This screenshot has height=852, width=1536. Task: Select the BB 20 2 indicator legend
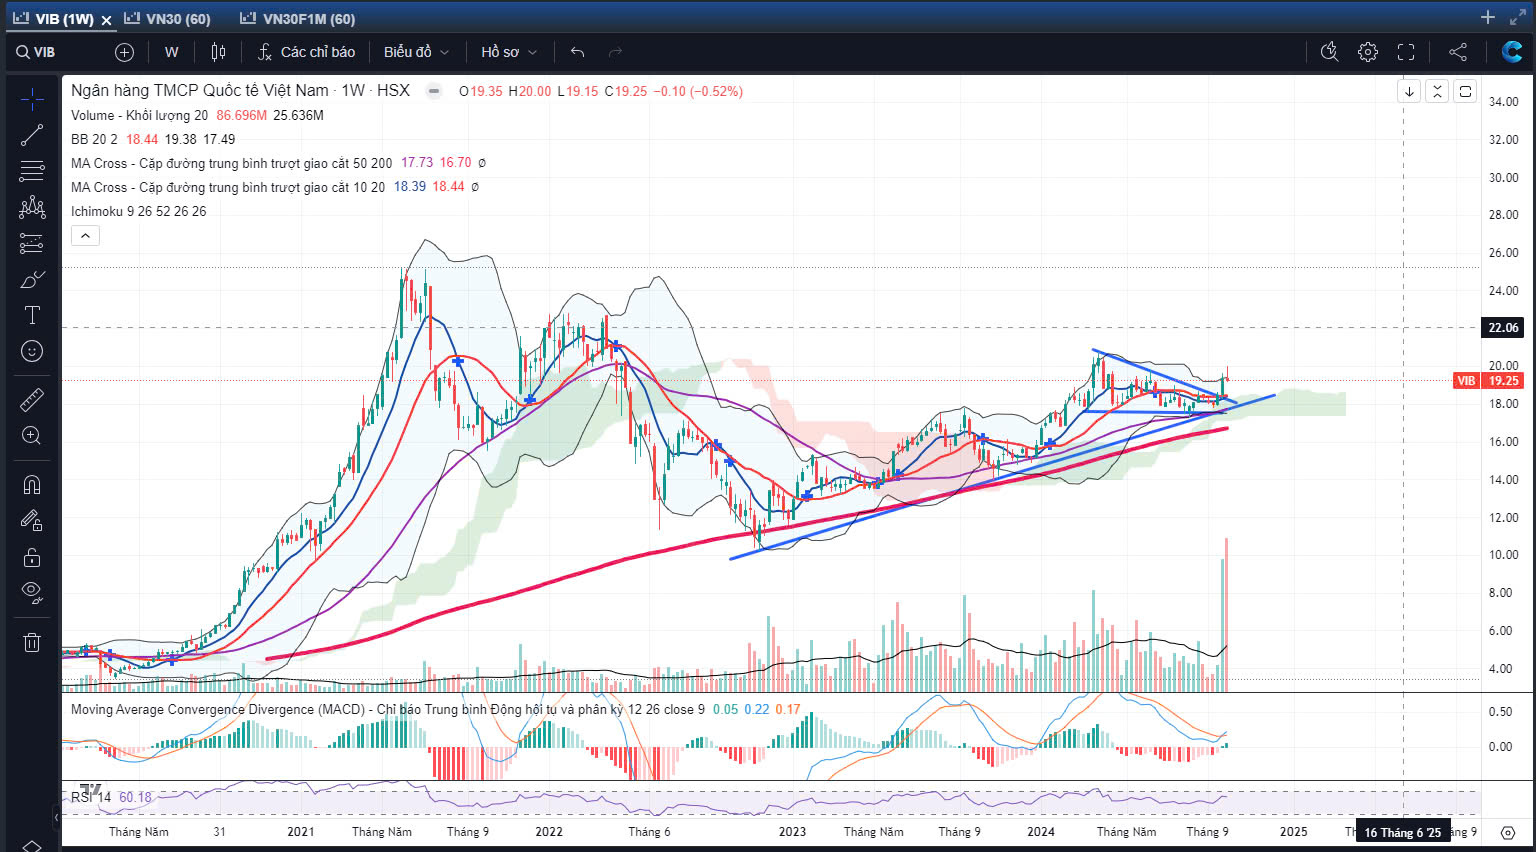(94, 139)
